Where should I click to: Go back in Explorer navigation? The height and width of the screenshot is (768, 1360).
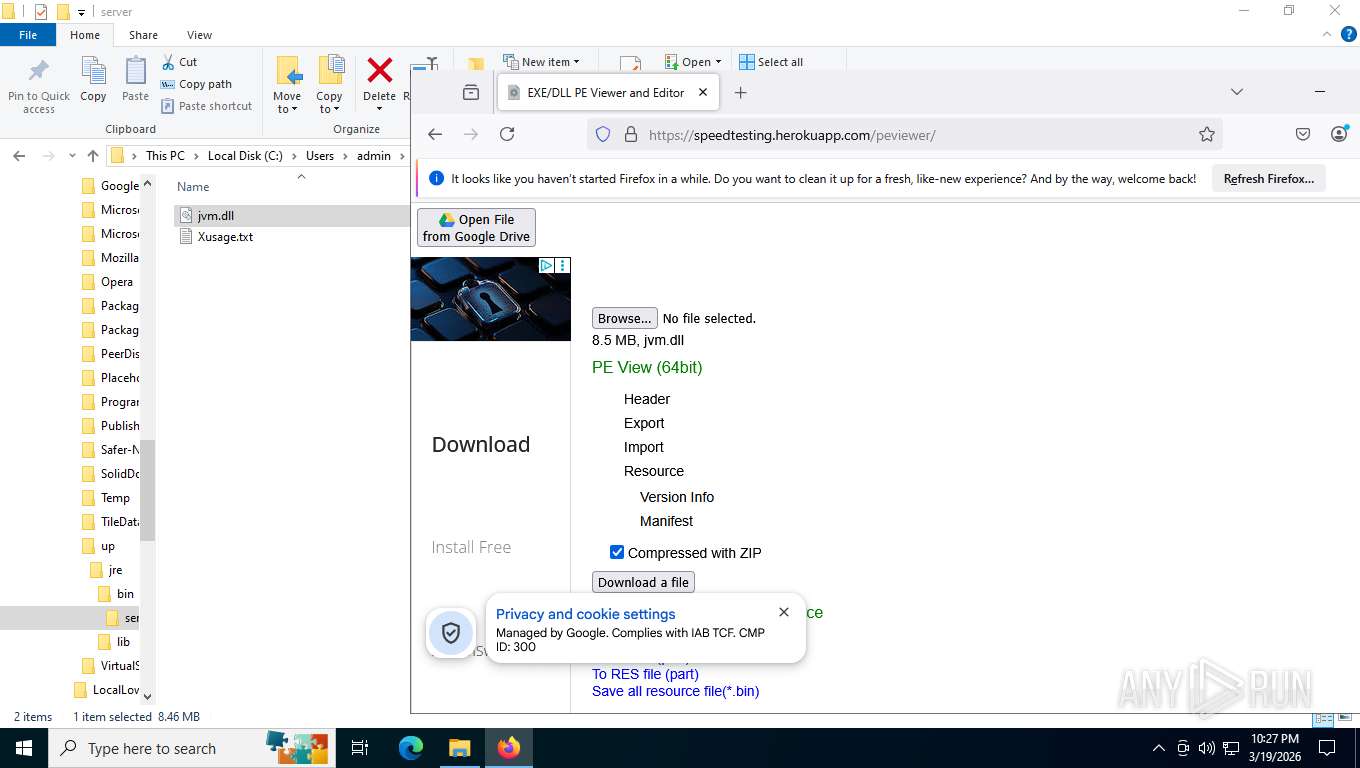(x=19, y=156)
